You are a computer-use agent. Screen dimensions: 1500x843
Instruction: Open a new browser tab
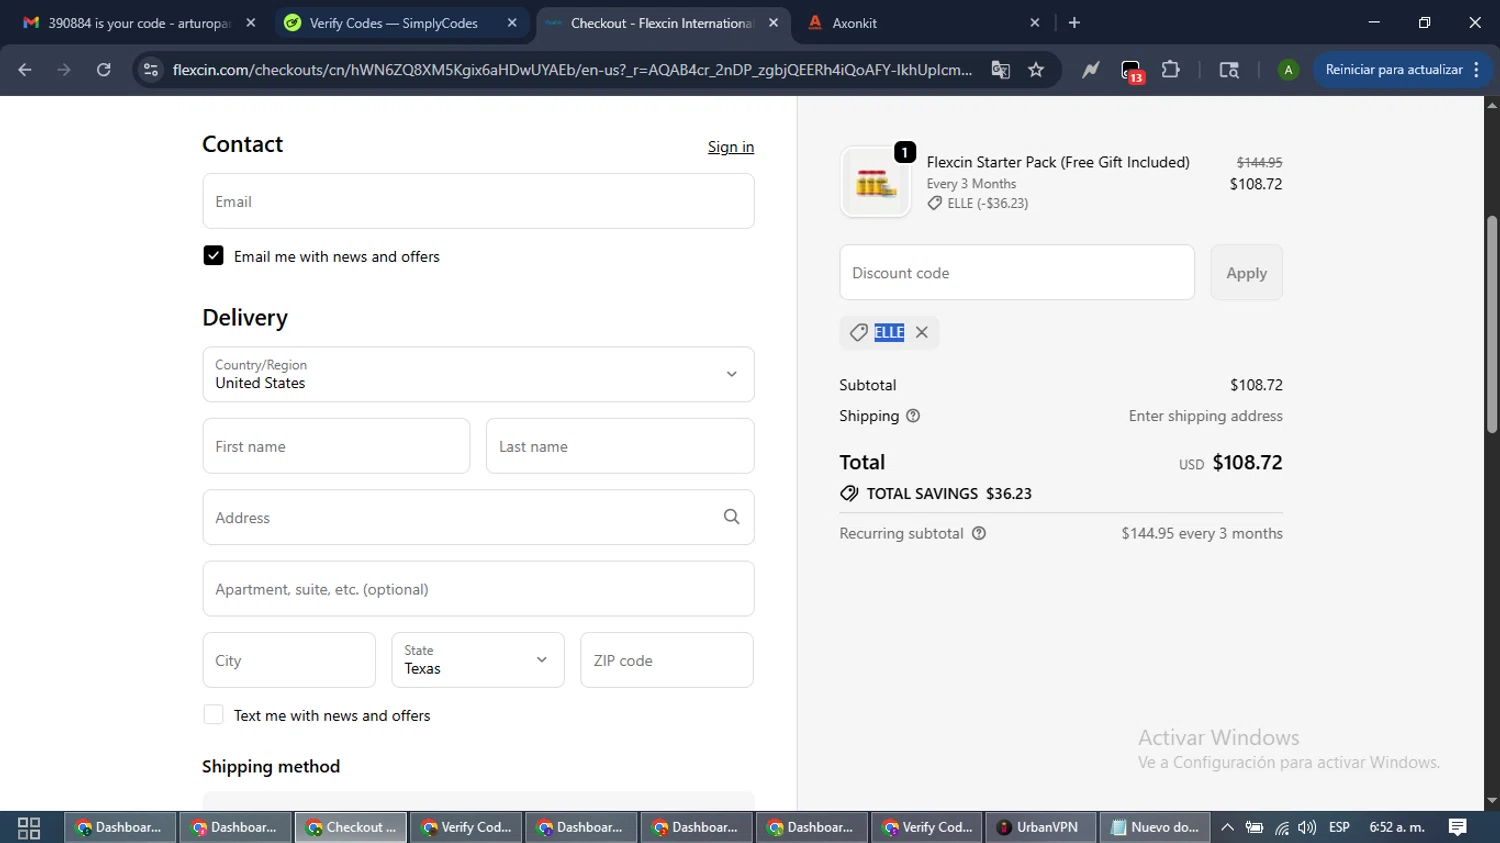pos(1074,23)
